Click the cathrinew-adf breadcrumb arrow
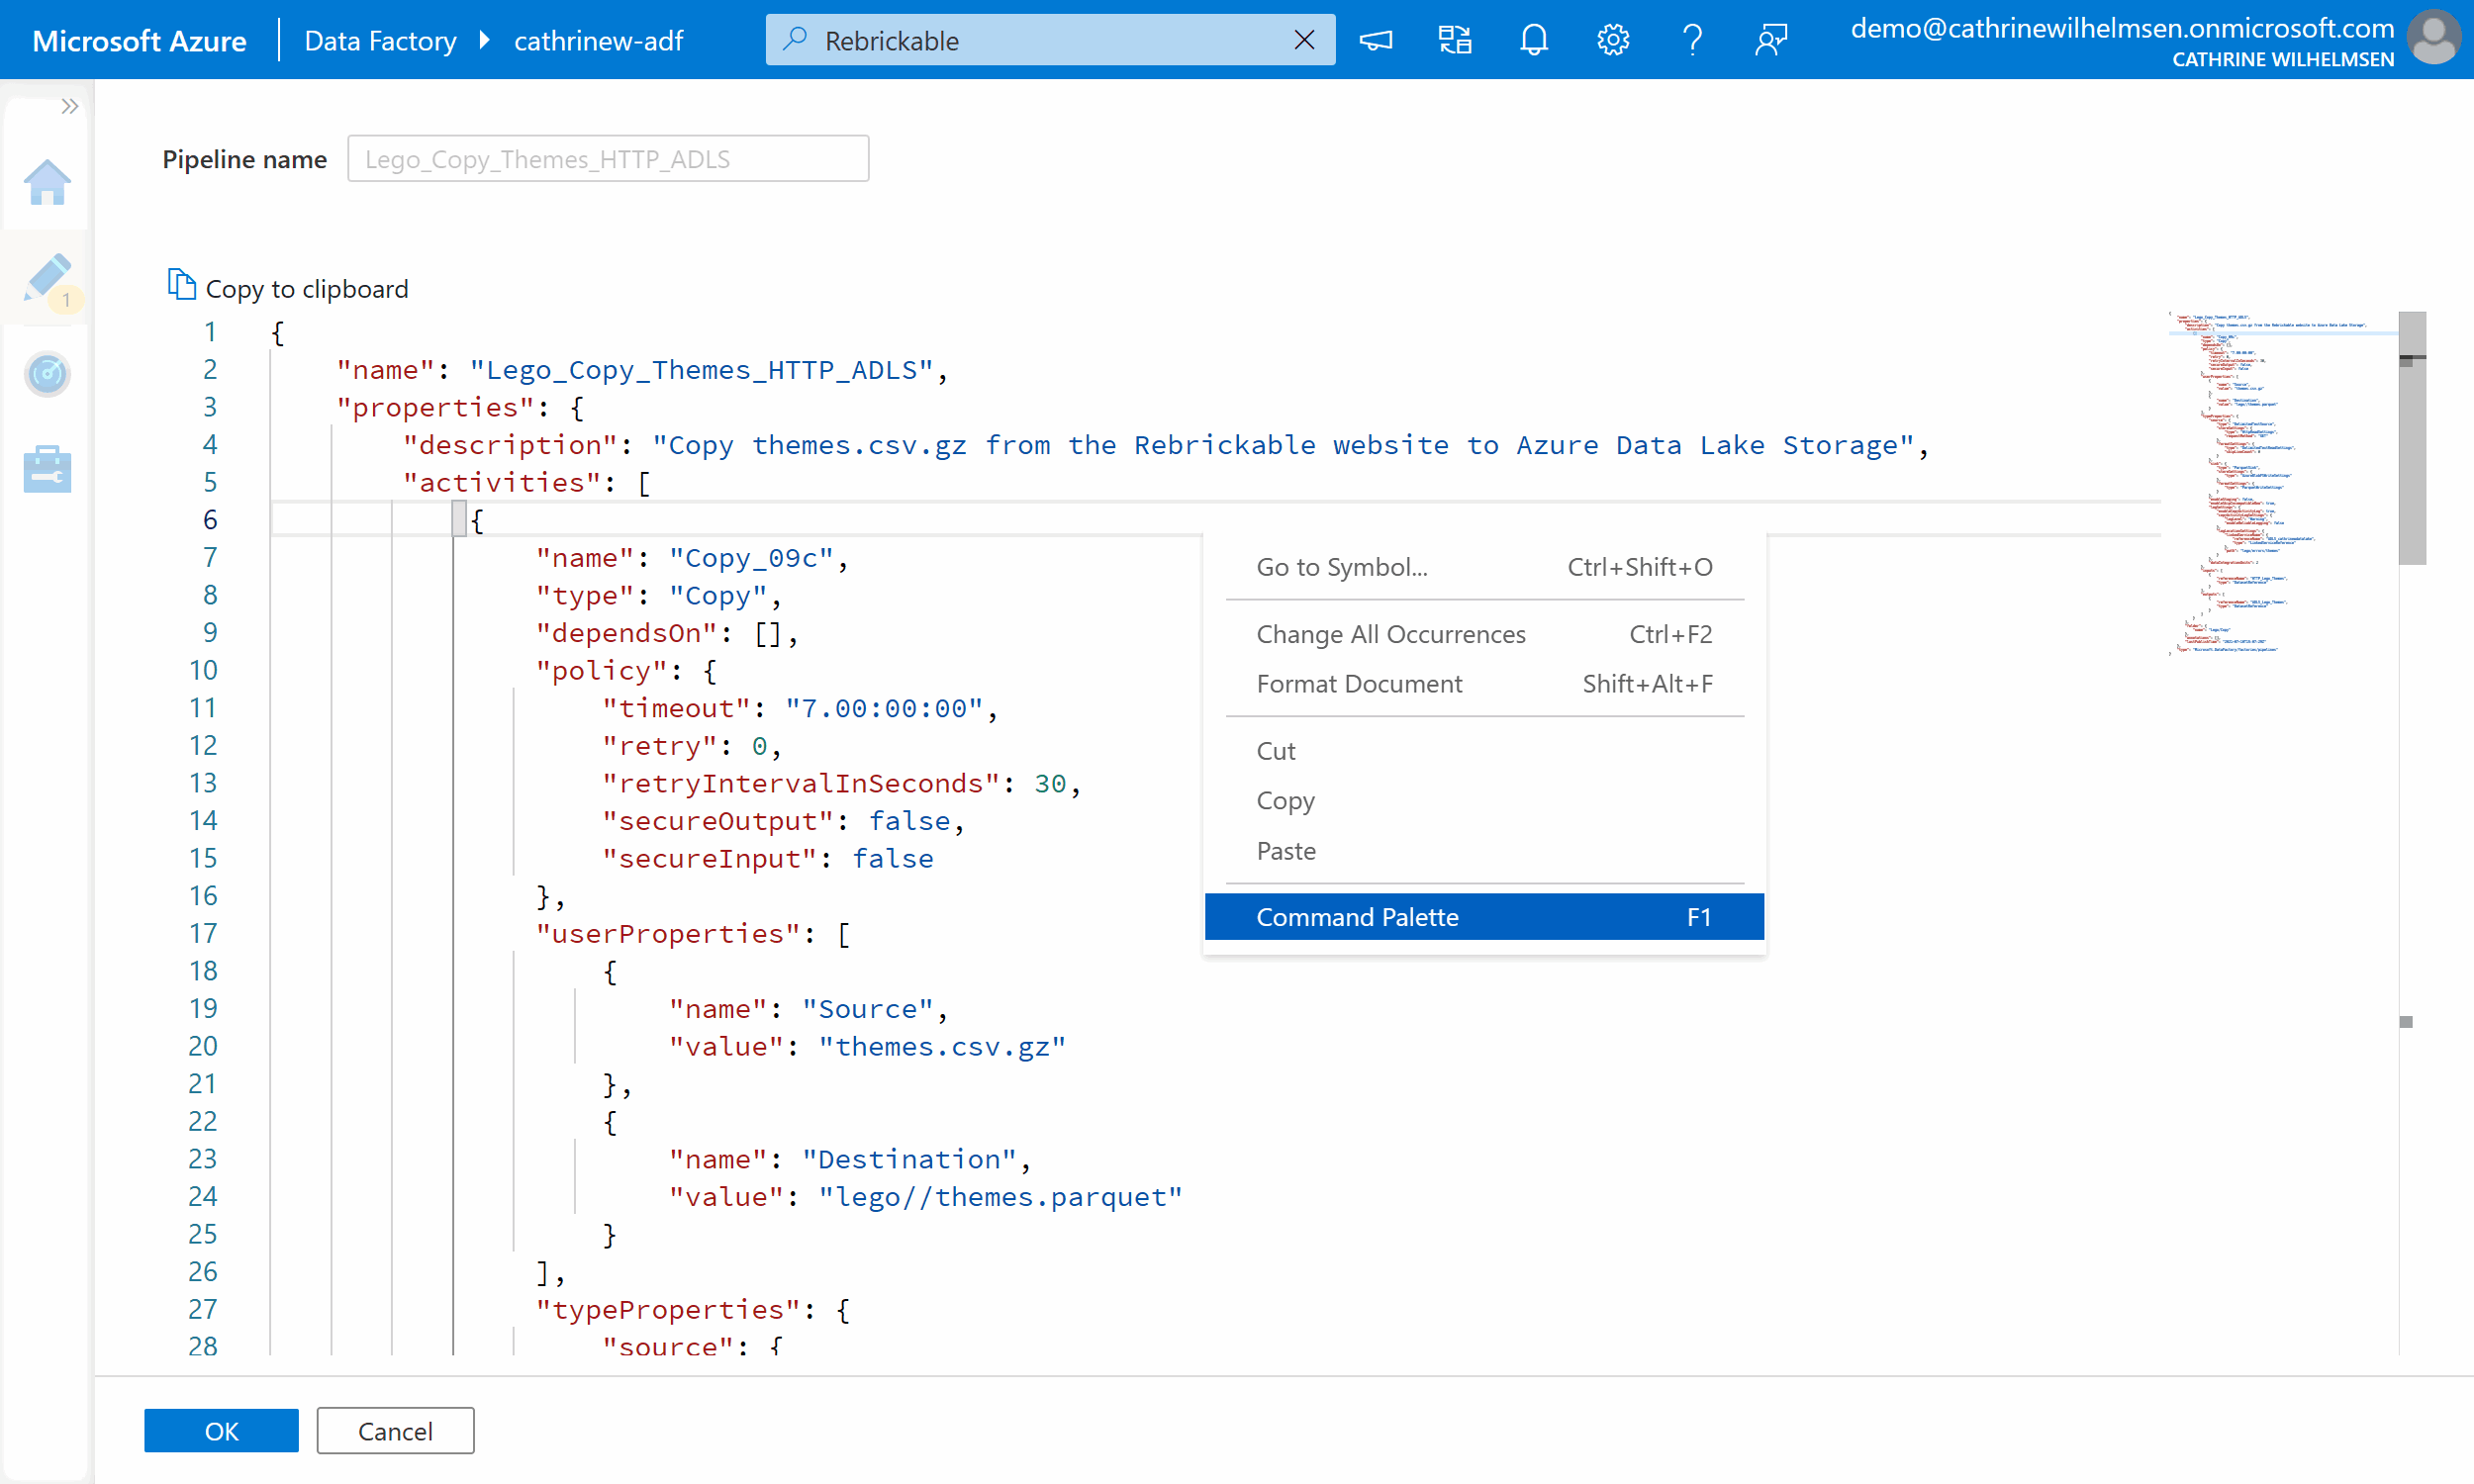2474x1484 pixels. point(485,40)
